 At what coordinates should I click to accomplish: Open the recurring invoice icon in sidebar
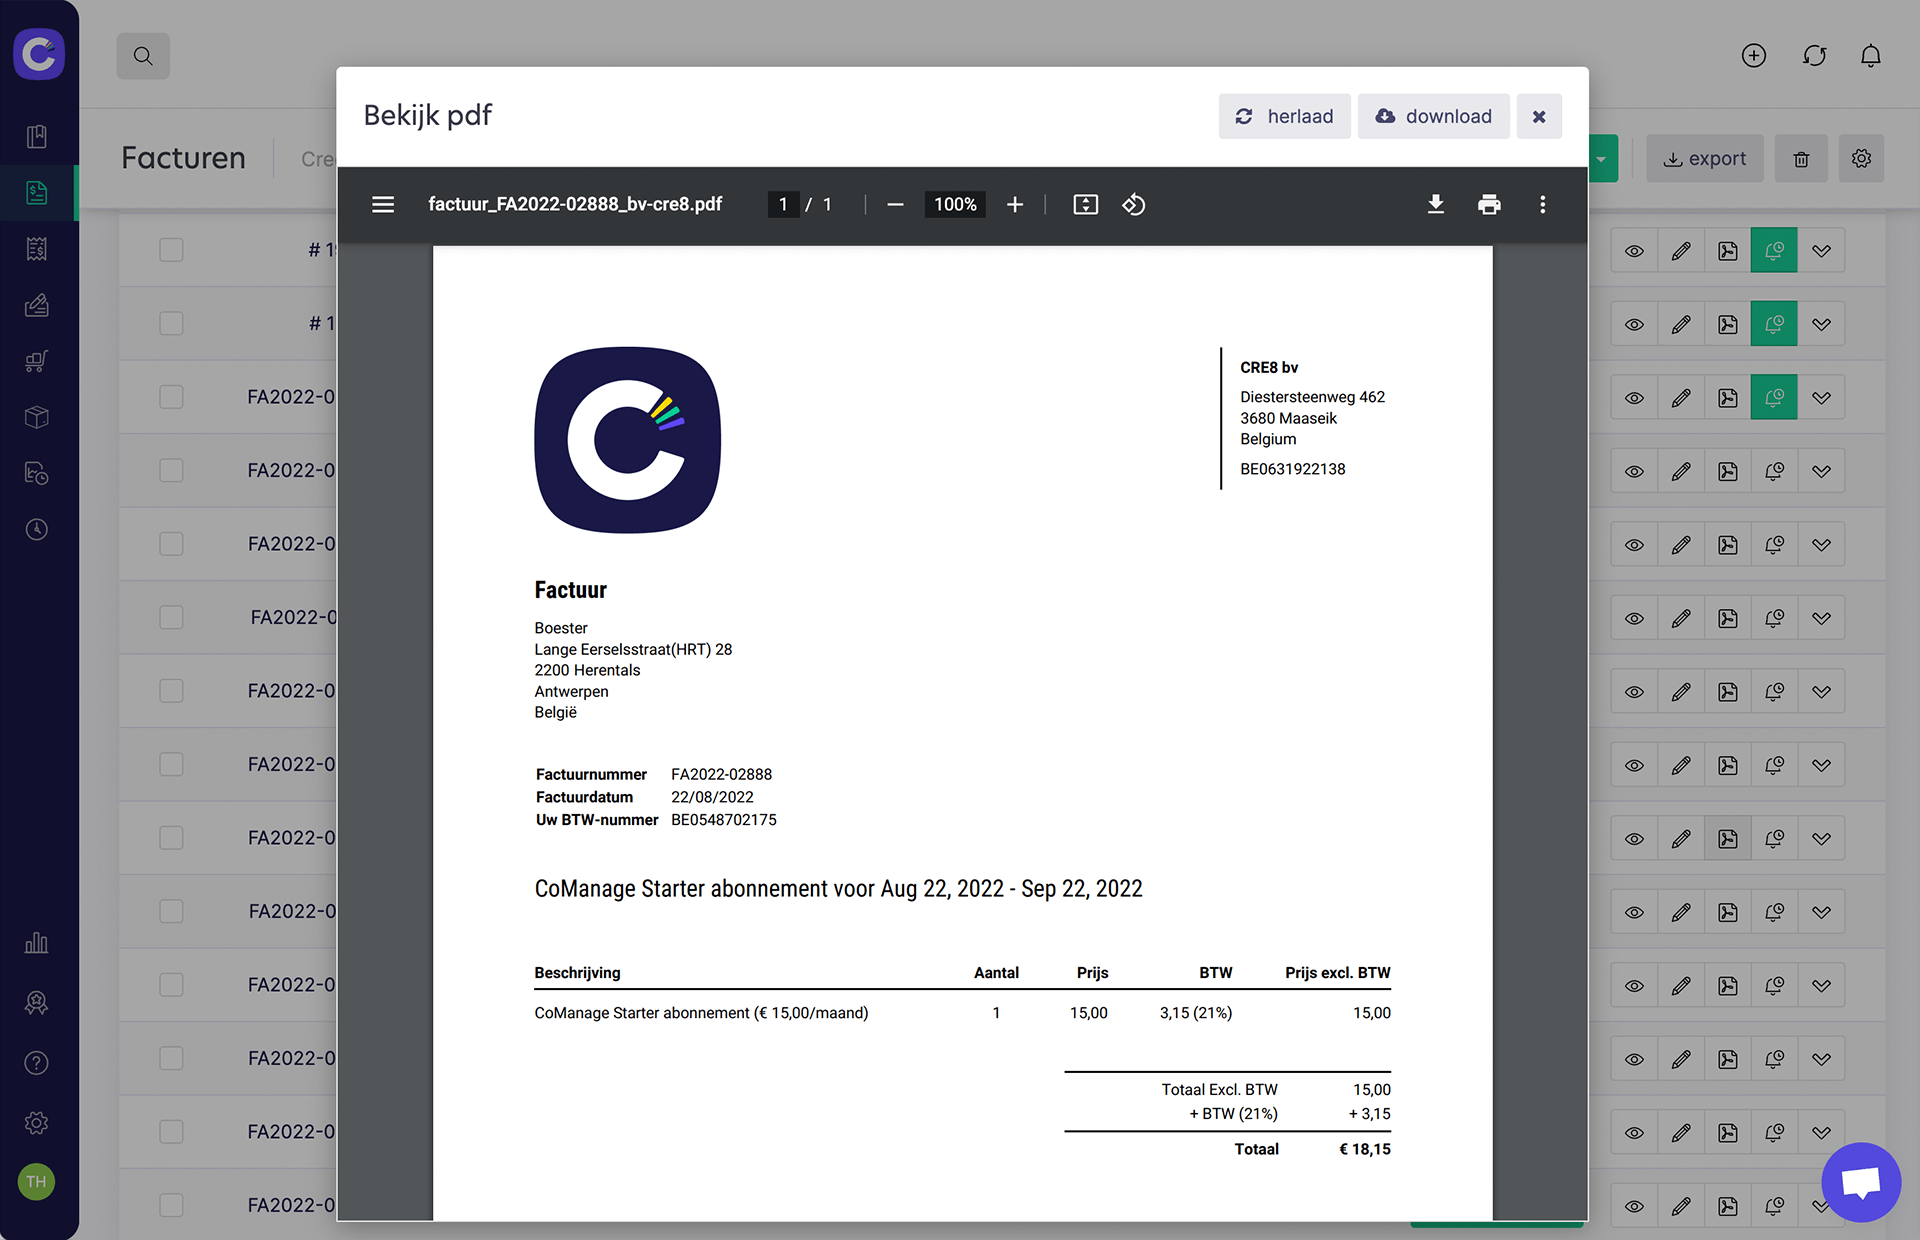click(x=37, y=473)
